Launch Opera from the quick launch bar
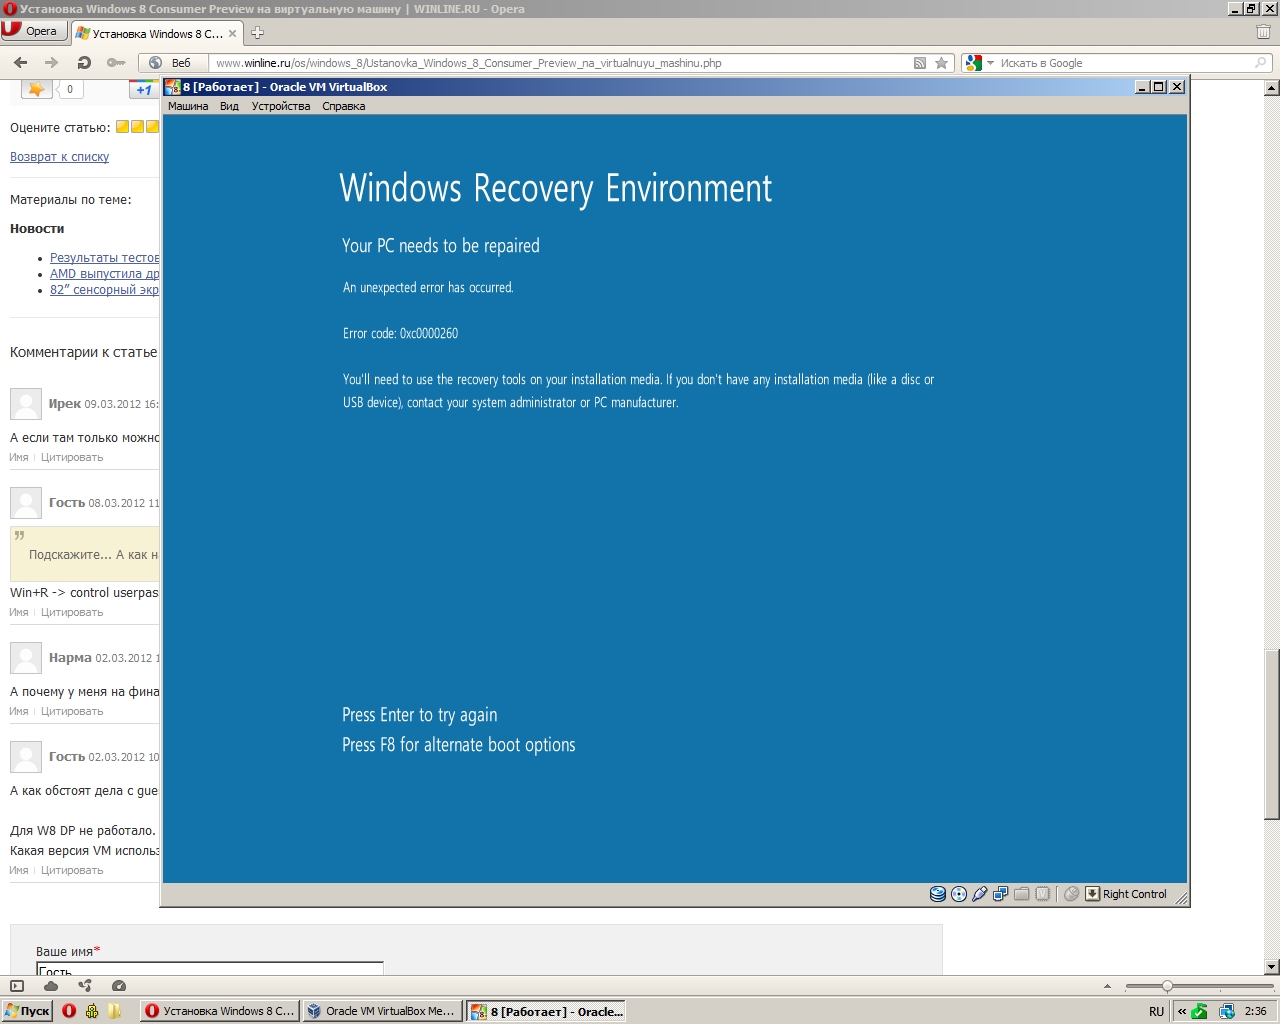This screenshot has height=1024, width=1280. click(69, 1011)
